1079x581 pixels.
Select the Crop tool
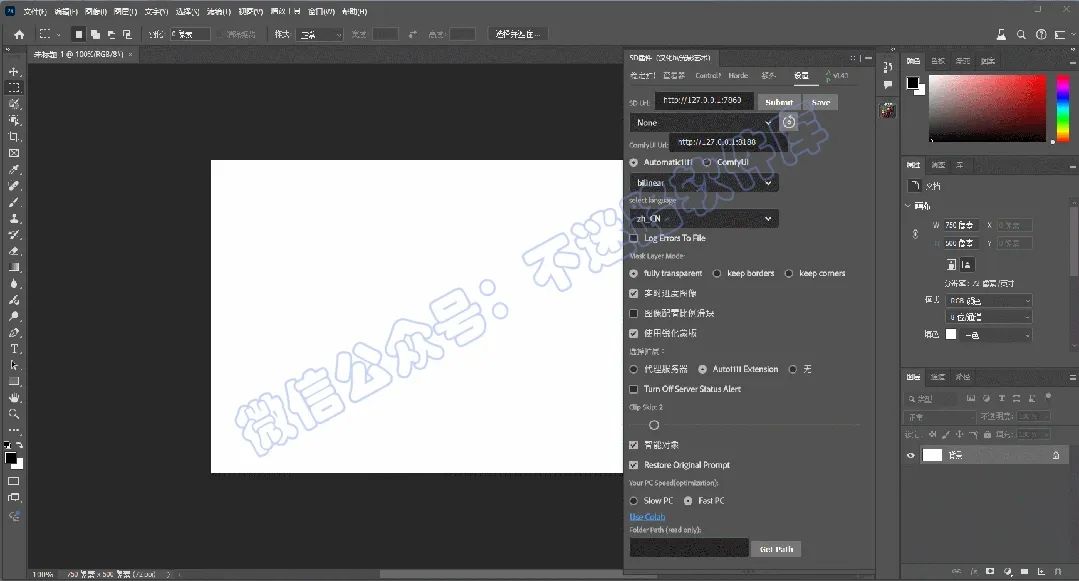pos(14,136)
